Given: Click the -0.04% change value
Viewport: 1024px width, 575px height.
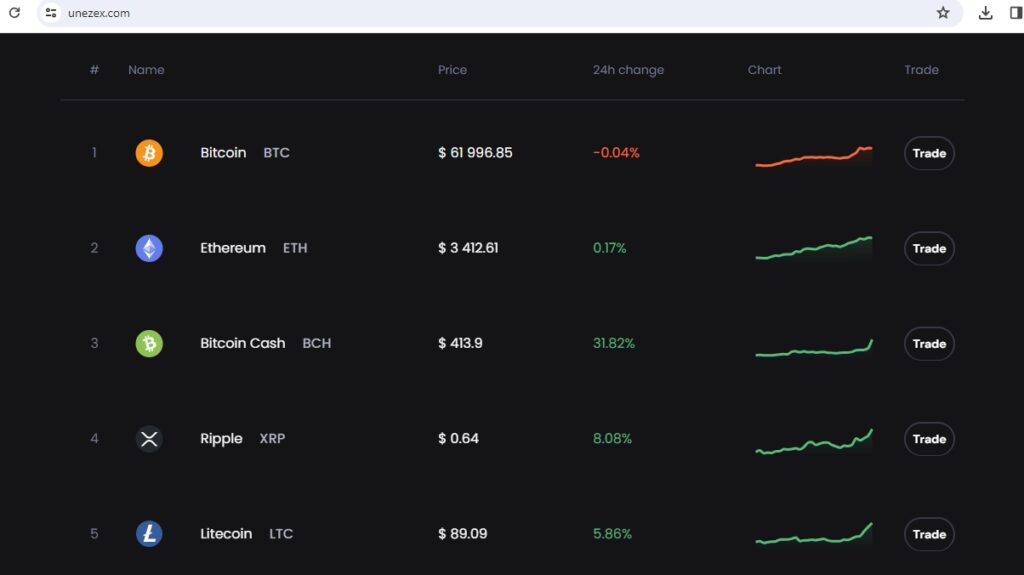Looking at the screenshot, I should pyautogui.click(x=616, y=153).
